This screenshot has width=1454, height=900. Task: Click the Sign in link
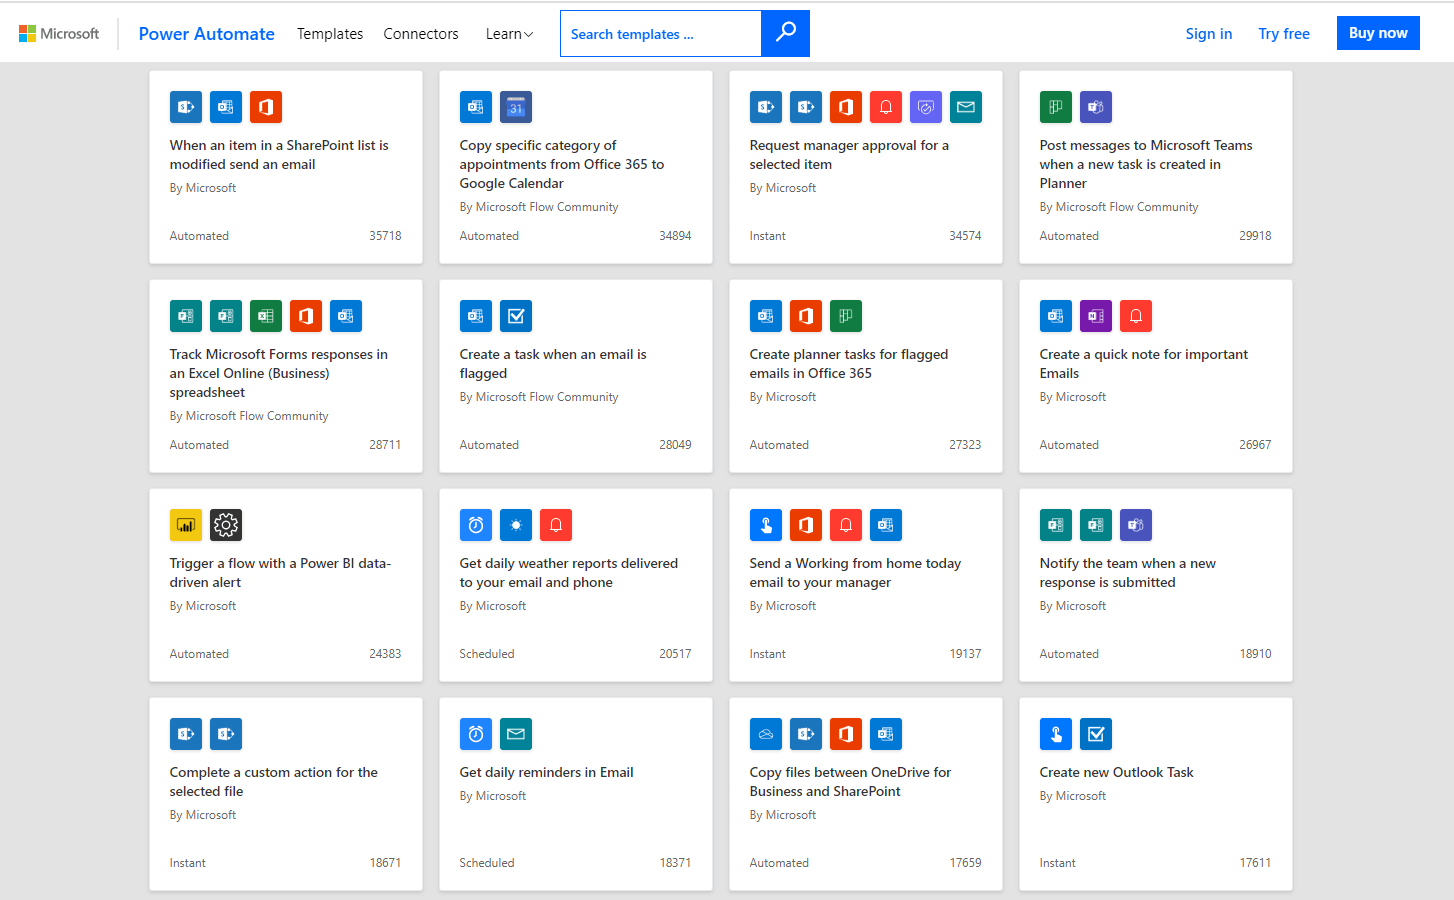tap(1208, 34)
